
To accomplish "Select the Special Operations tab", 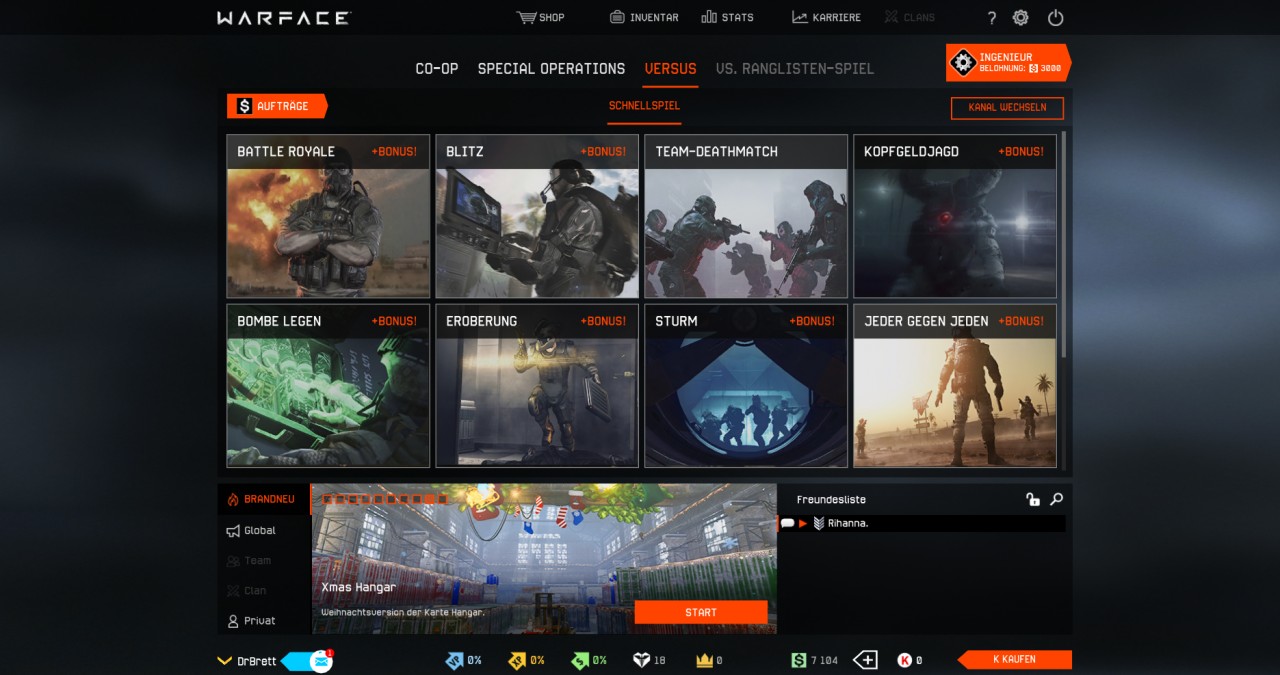I will pos(551,68).
